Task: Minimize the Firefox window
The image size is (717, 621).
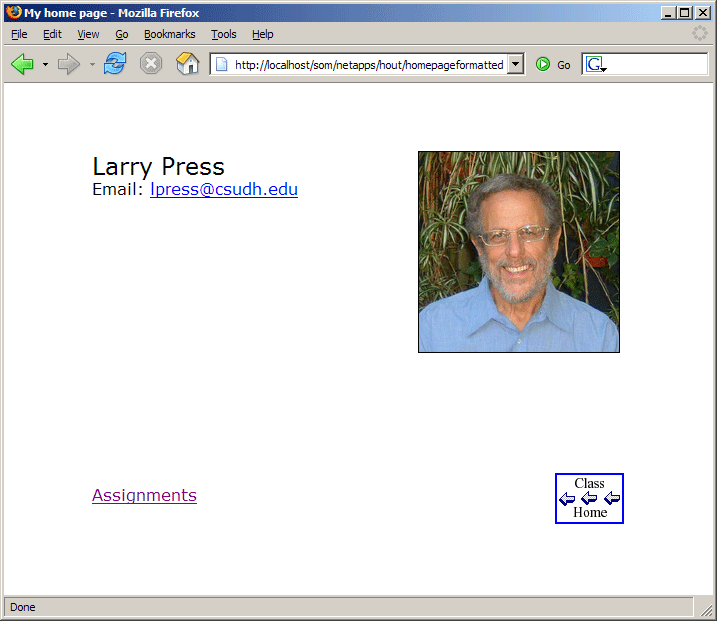Action: pyautogui.click(x=668, y=13)
